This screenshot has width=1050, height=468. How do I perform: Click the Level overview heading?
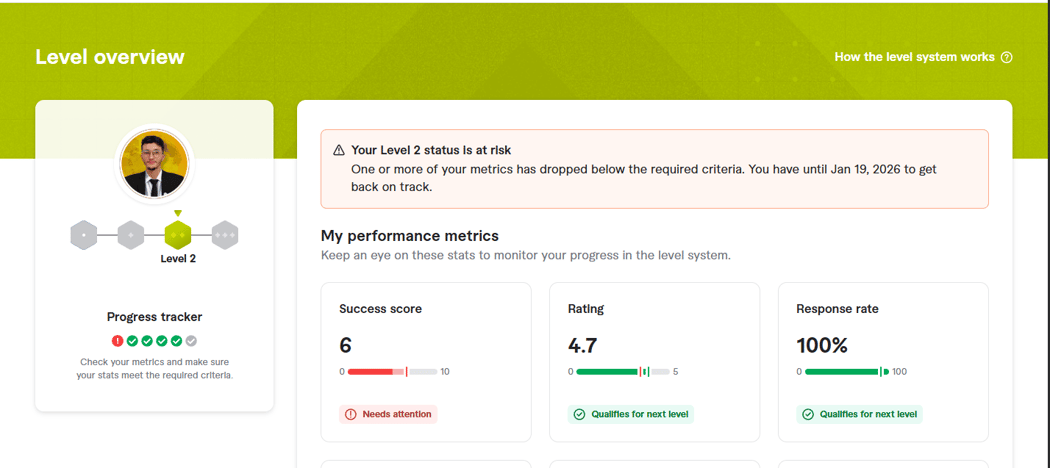pyautogui.click(x=110, y=57)
